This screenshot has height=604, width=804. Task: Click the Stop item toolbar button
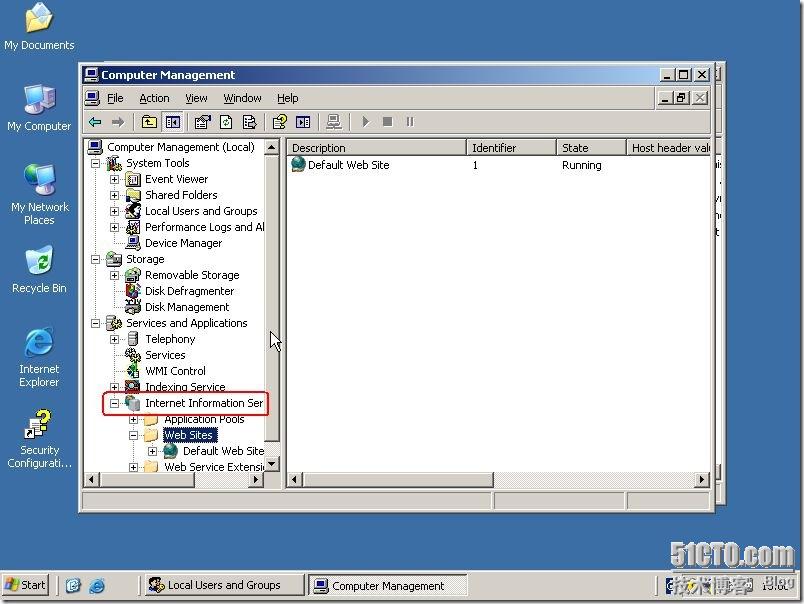click(388, 122)
